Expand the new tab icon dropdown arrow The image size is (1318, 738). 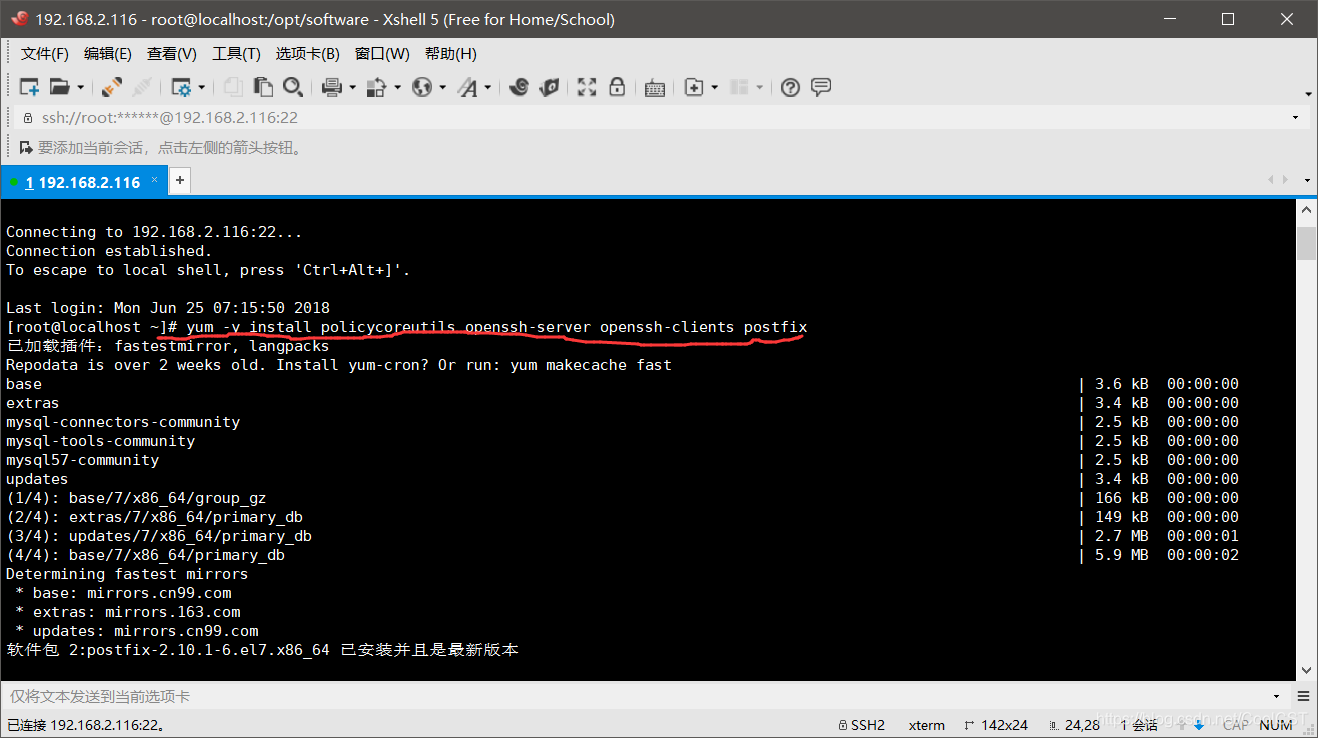point(714,88)
